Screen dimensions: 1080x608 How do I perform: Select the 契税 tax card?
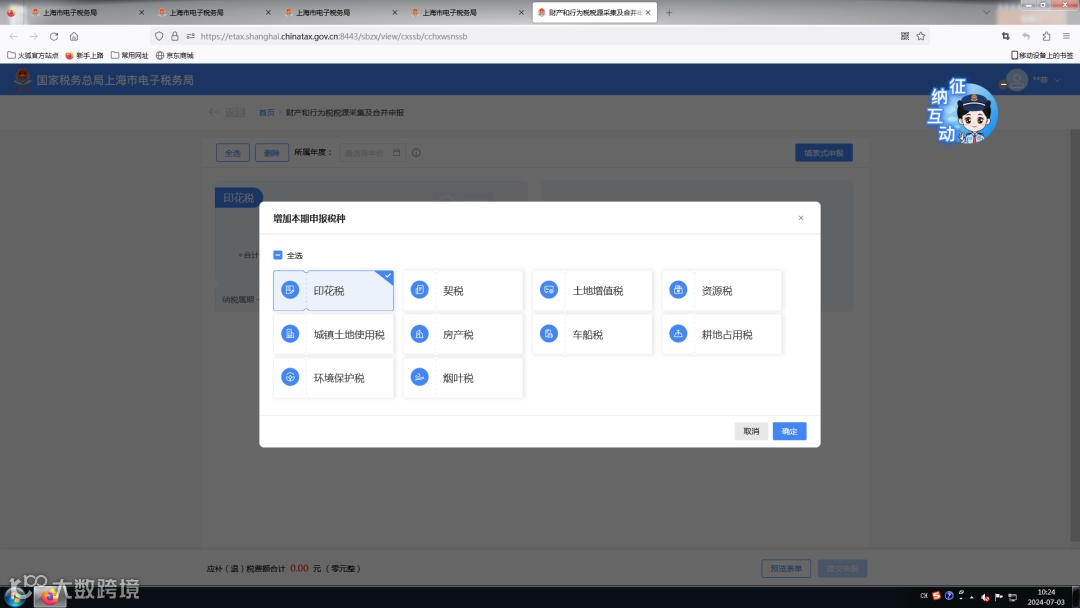click(x=463, y=291)
